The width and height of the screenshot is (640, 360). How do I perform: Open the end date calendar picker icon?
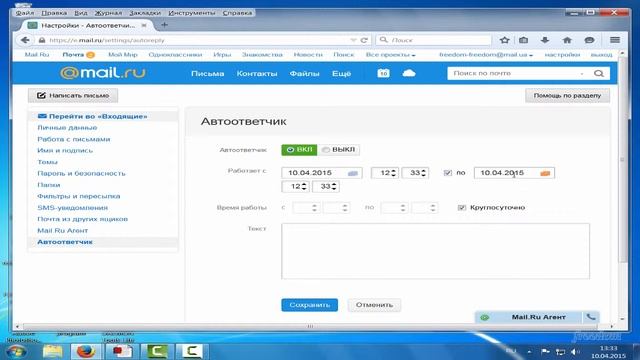click(x=545, y=173)
